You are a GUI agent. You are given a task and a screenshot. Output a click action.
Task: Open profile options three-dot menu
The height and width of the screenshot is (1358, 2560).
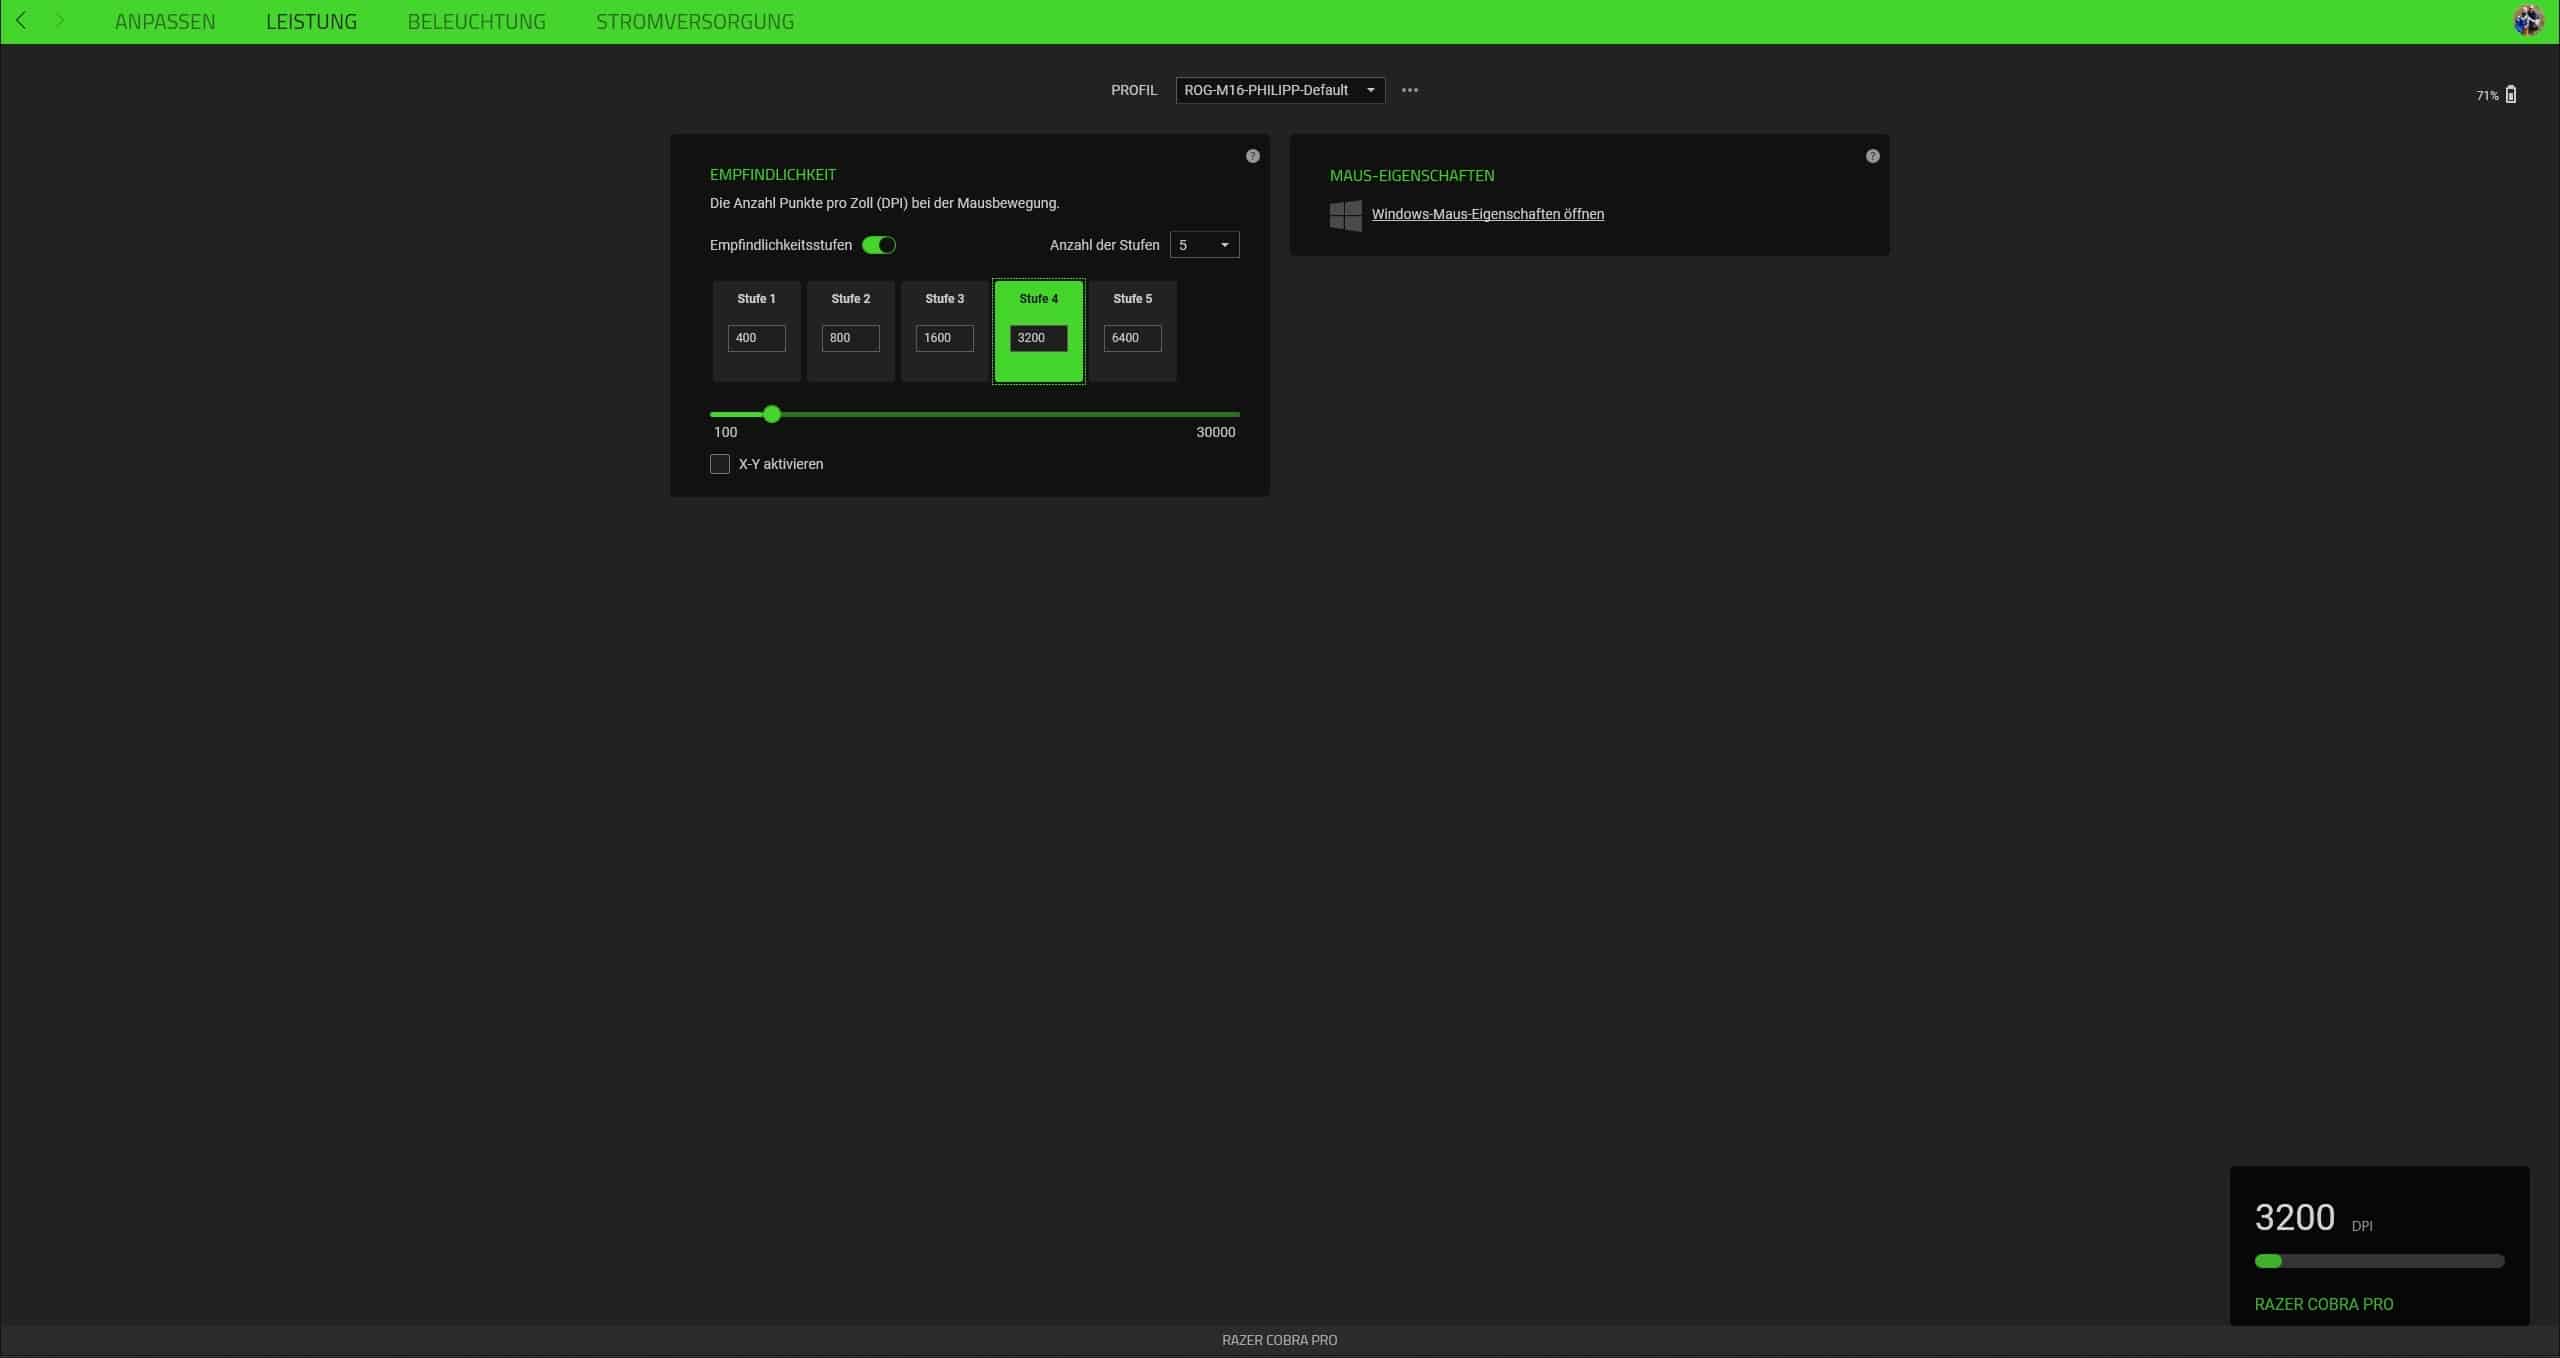click(1410, 90)
